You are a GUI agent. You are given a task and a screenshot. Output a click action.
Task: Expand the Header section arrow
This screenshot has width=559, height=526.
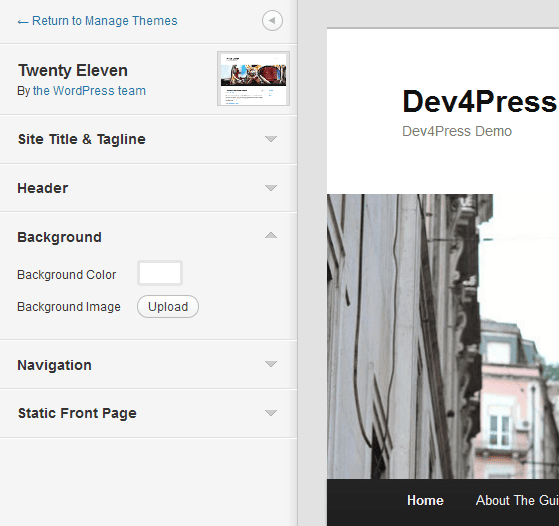coord(271,188)
